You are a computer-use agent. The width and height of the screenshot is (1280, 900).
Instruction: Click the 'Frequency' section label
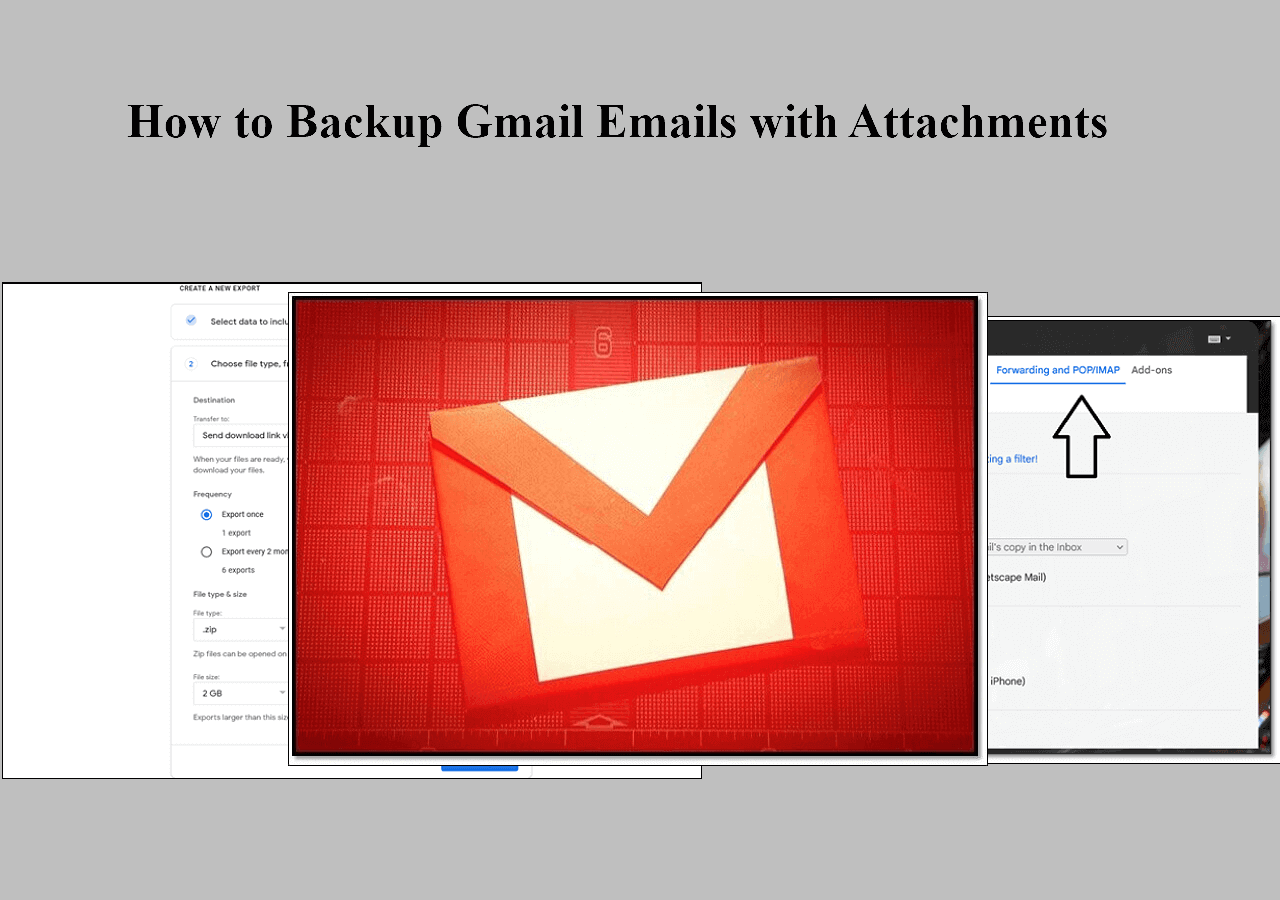click(x=212, y=494)
